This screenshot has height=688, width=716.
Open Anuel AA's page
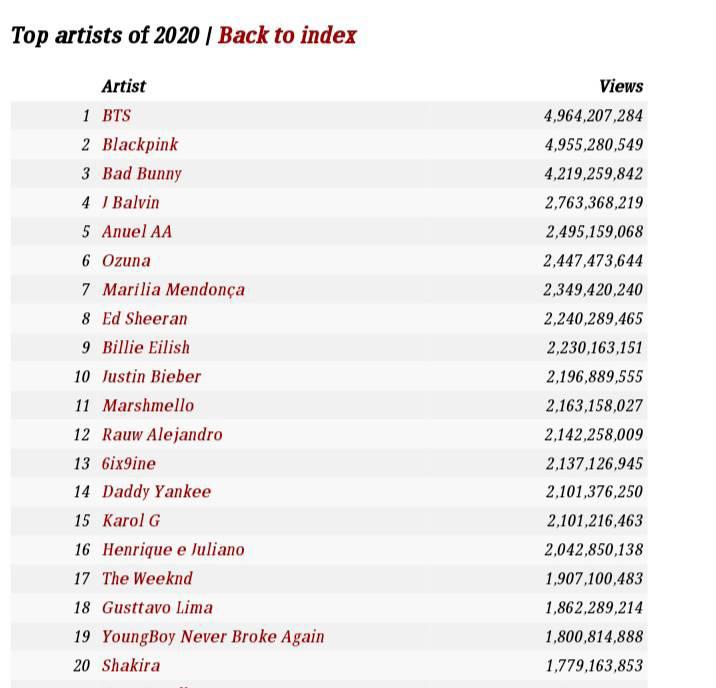137,231
